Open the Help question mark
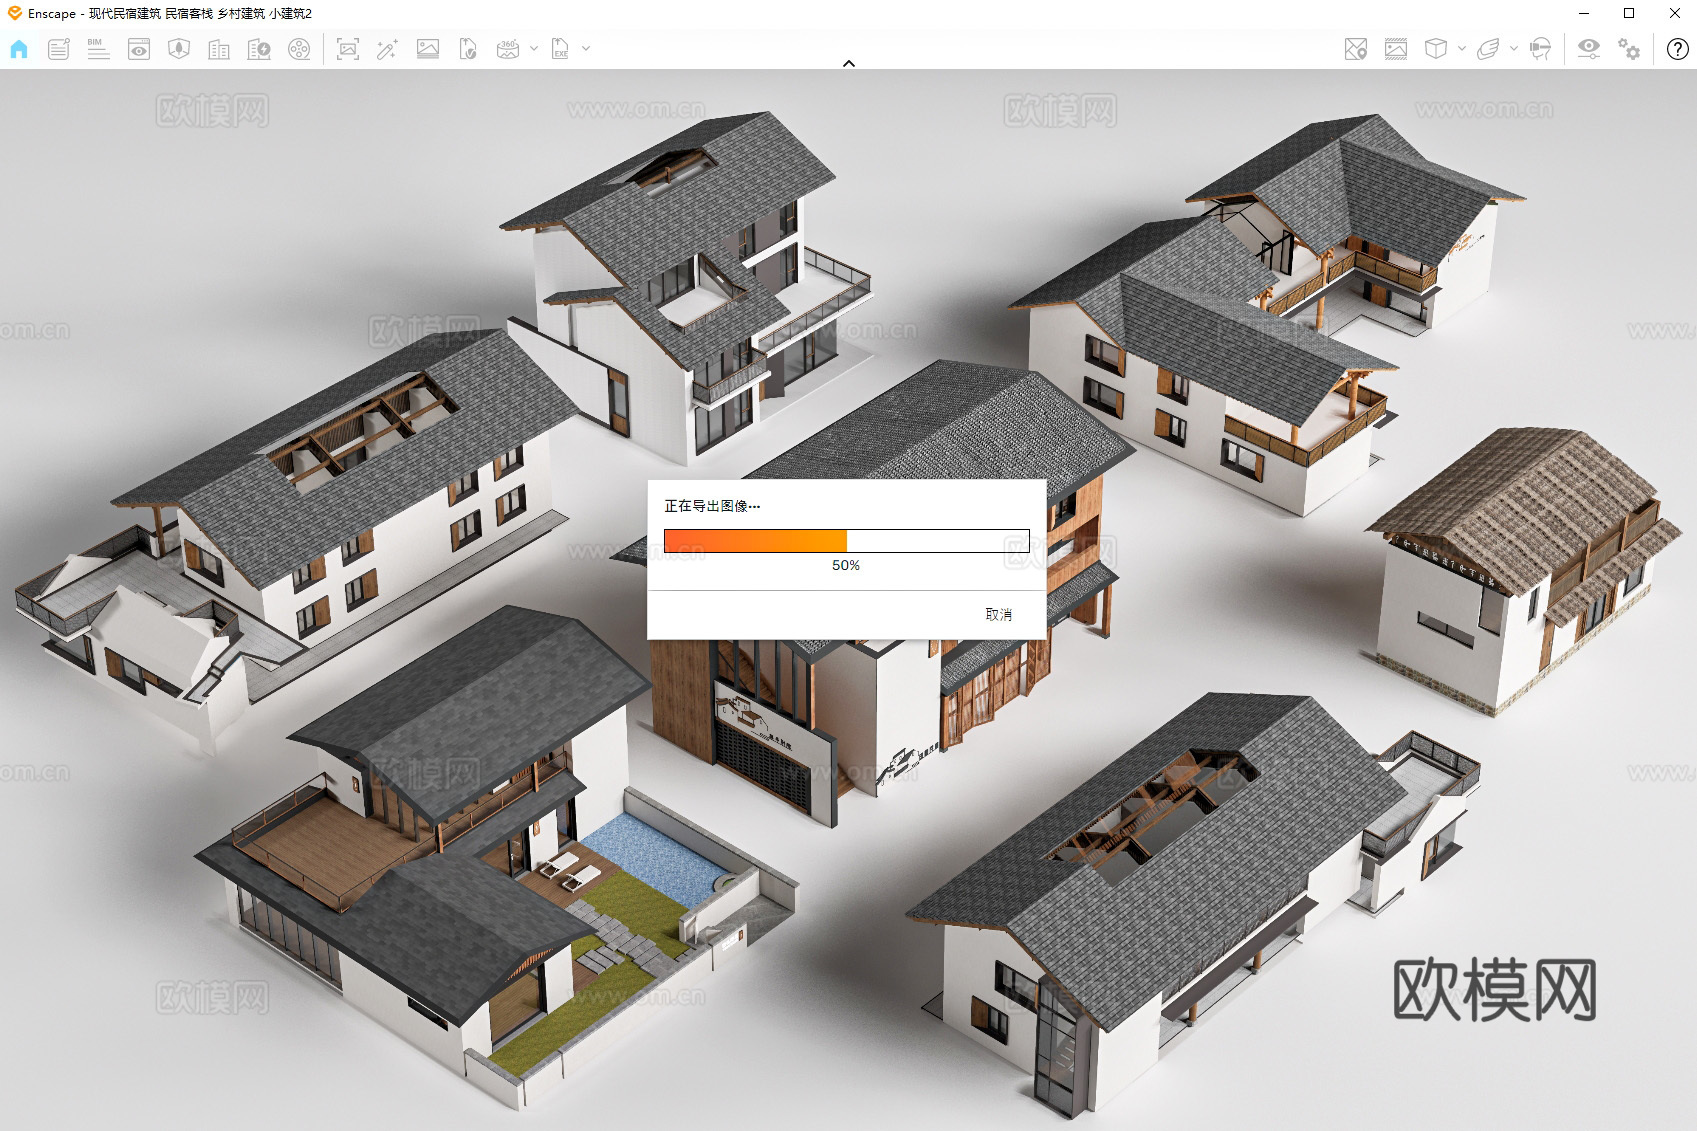 click(1678, 49)
